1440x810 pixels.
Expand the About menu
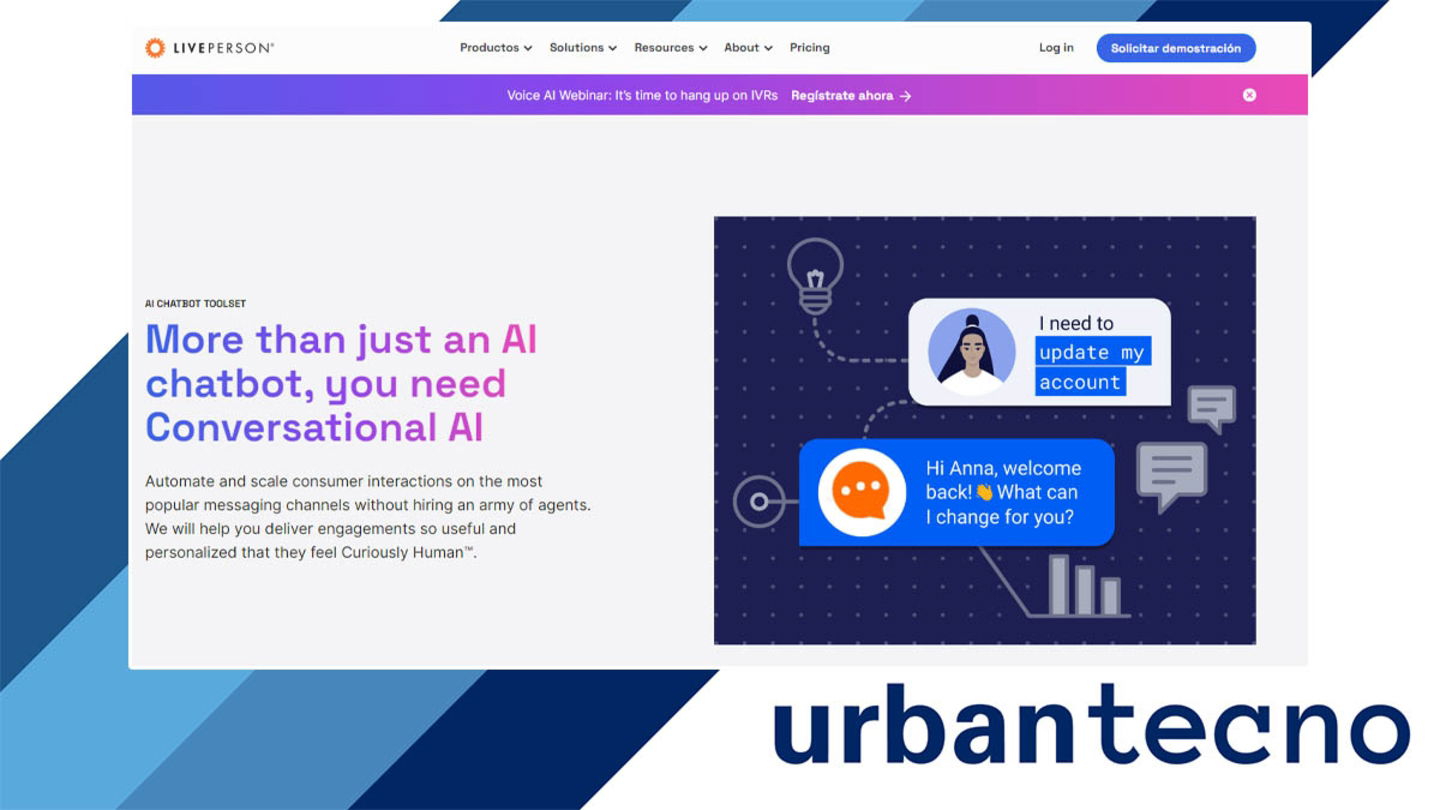[x=748, y=48]
